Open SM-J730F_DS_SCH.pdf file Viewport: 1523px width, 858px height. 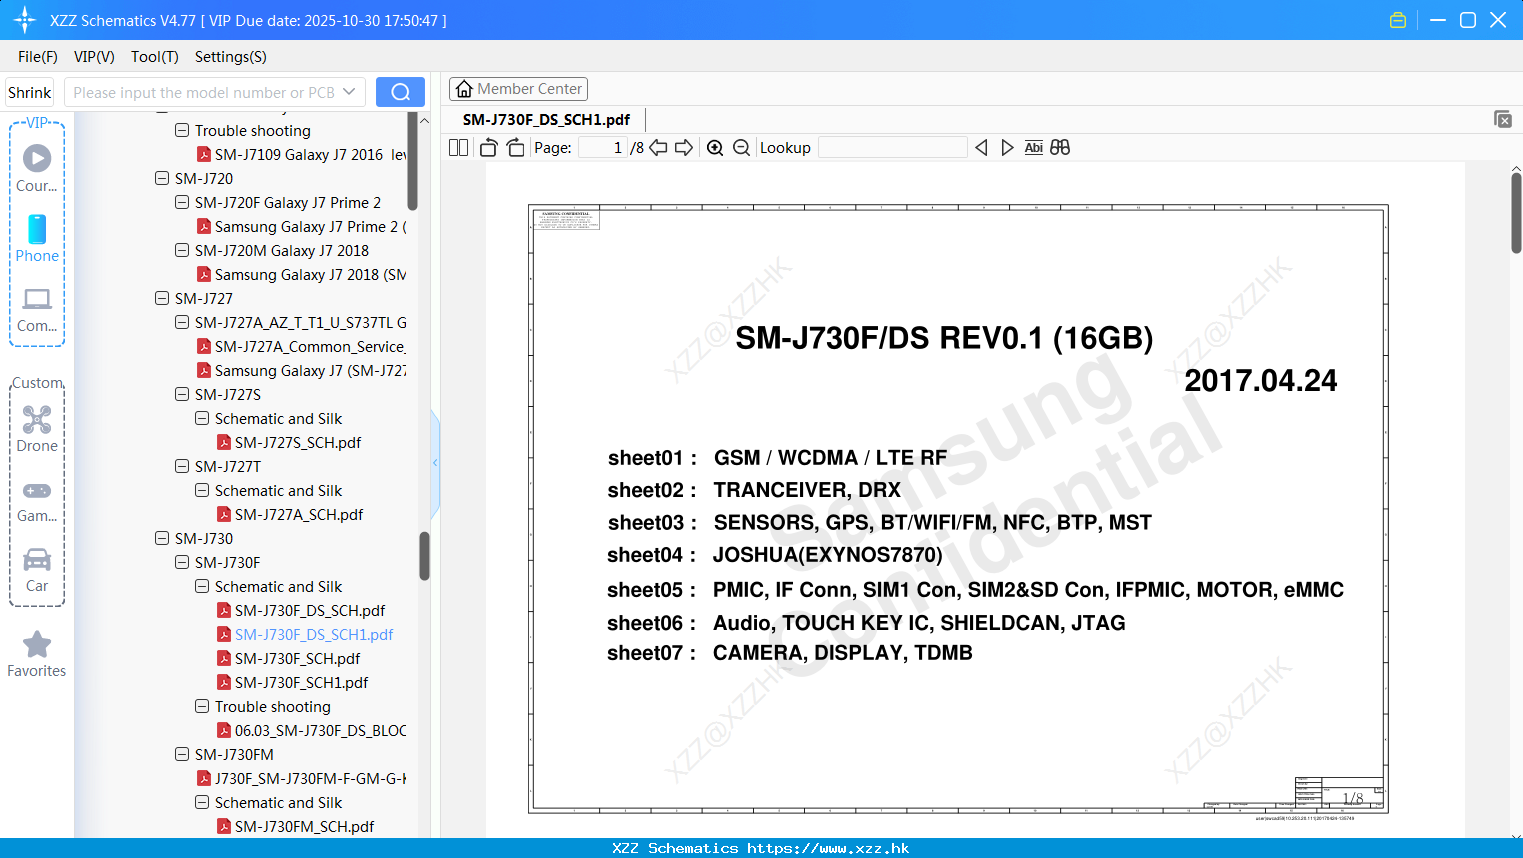310,610
